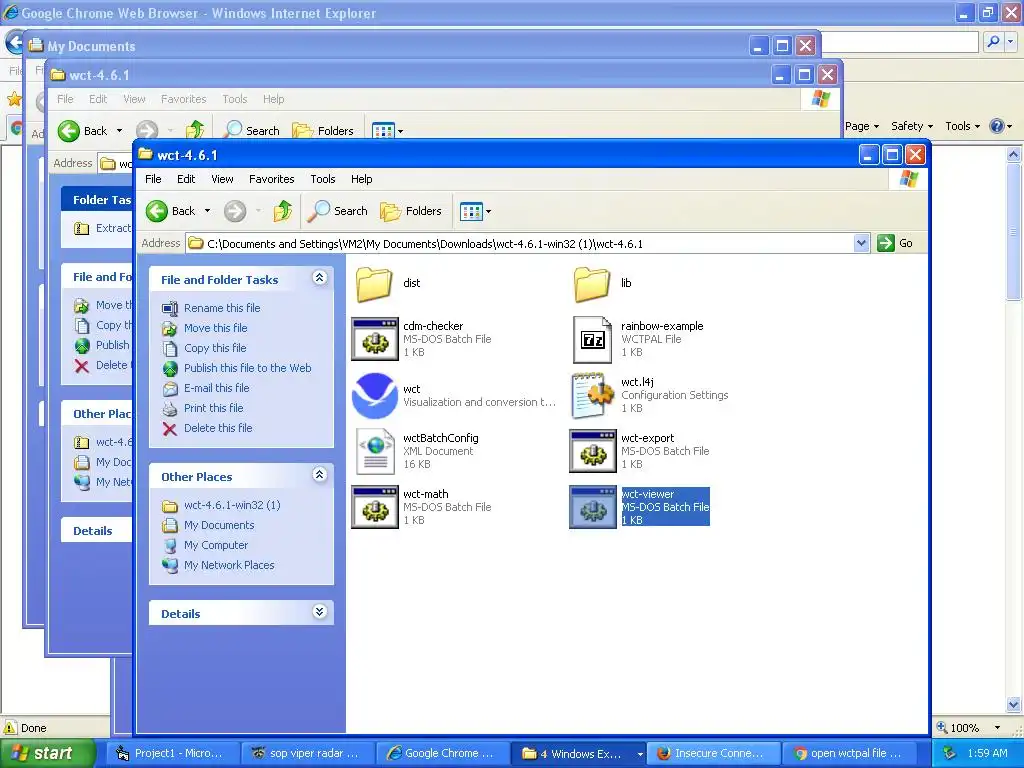Screen dimensions: 1024x768
Task: Select the rainbow-example WCTPAL file icon
Action: 592,339
